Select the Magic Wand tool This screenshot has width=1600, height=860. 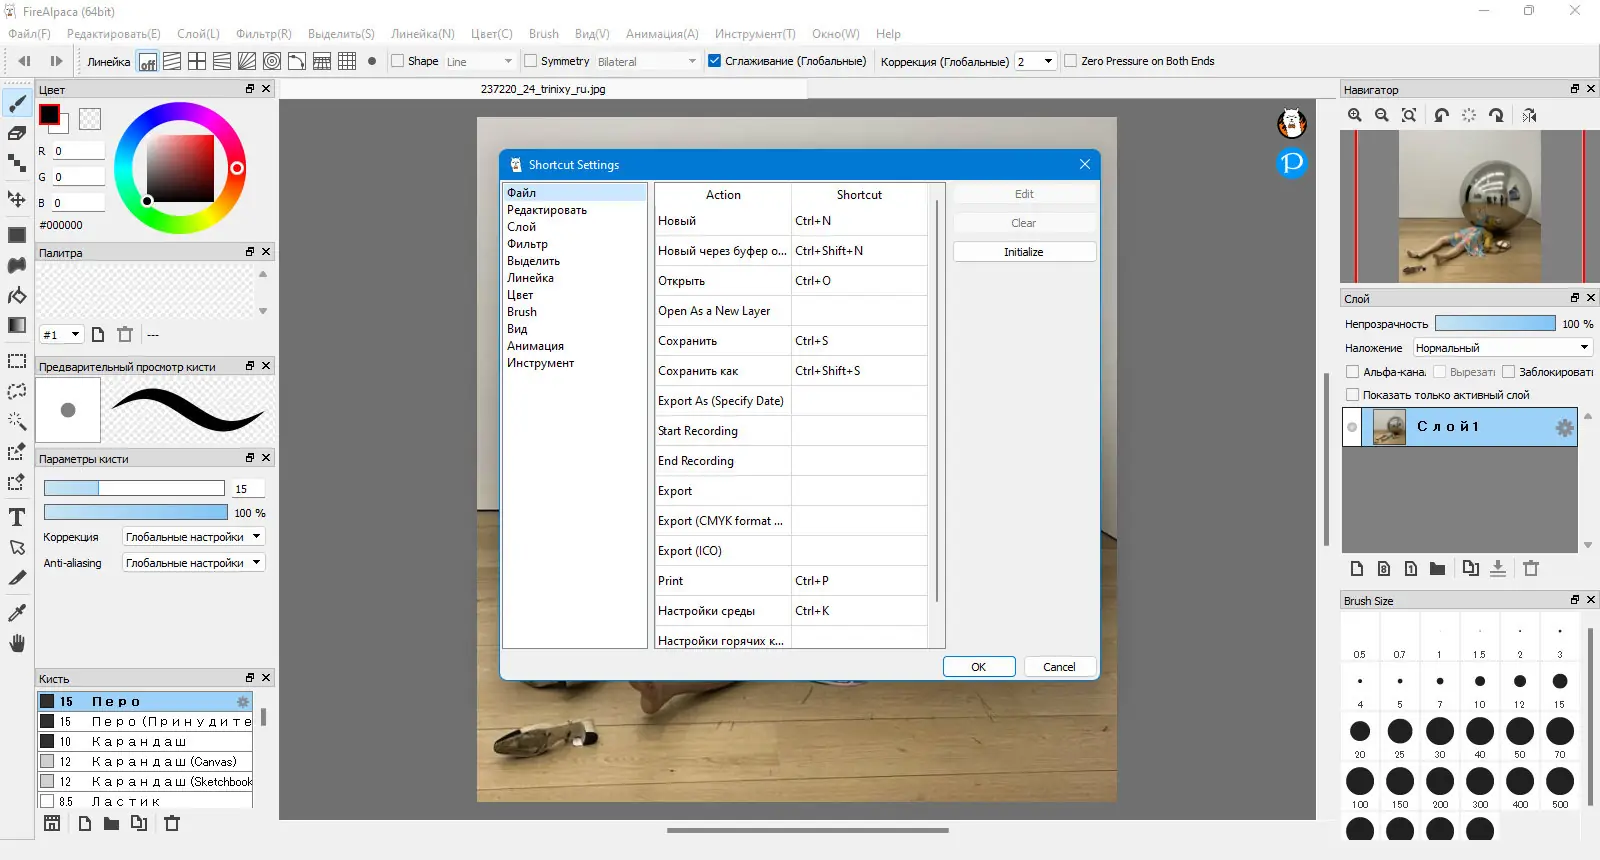click(17, 421)
